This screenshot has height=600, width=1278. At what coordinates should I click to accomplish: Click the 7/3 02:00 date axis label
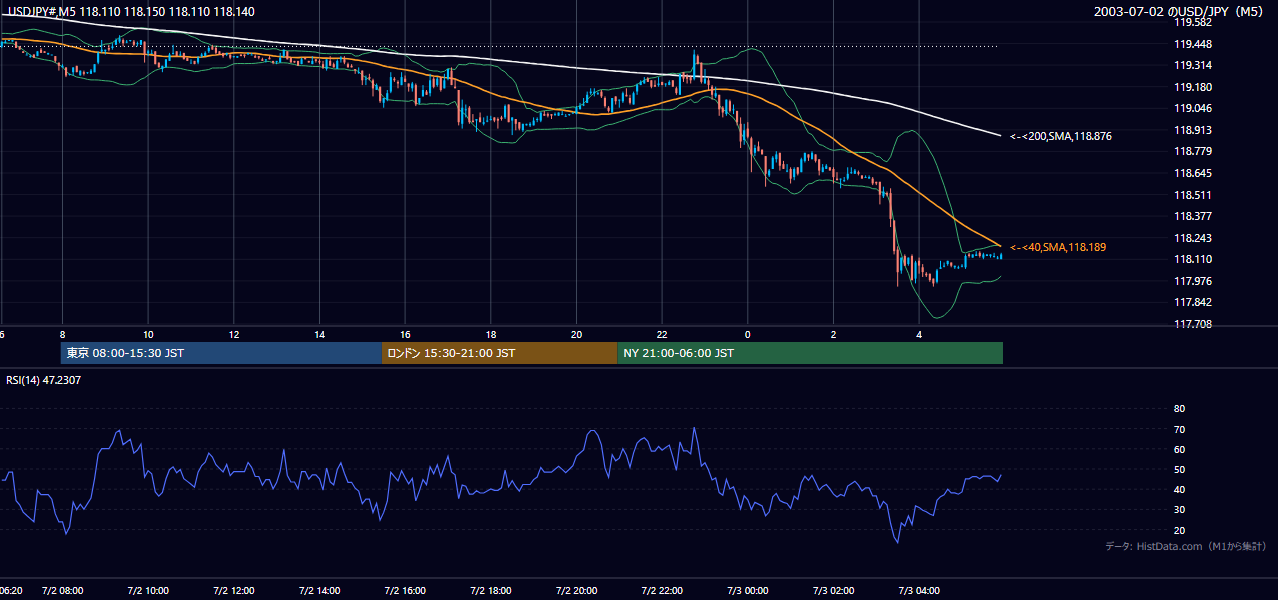point(834,591)
